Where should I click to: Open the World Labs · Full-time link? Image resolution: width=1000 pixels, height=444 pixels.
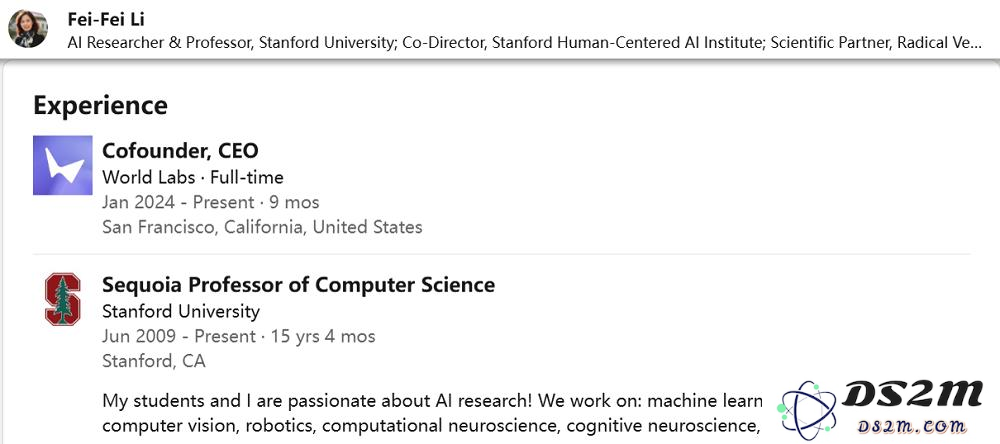(193, 177)
